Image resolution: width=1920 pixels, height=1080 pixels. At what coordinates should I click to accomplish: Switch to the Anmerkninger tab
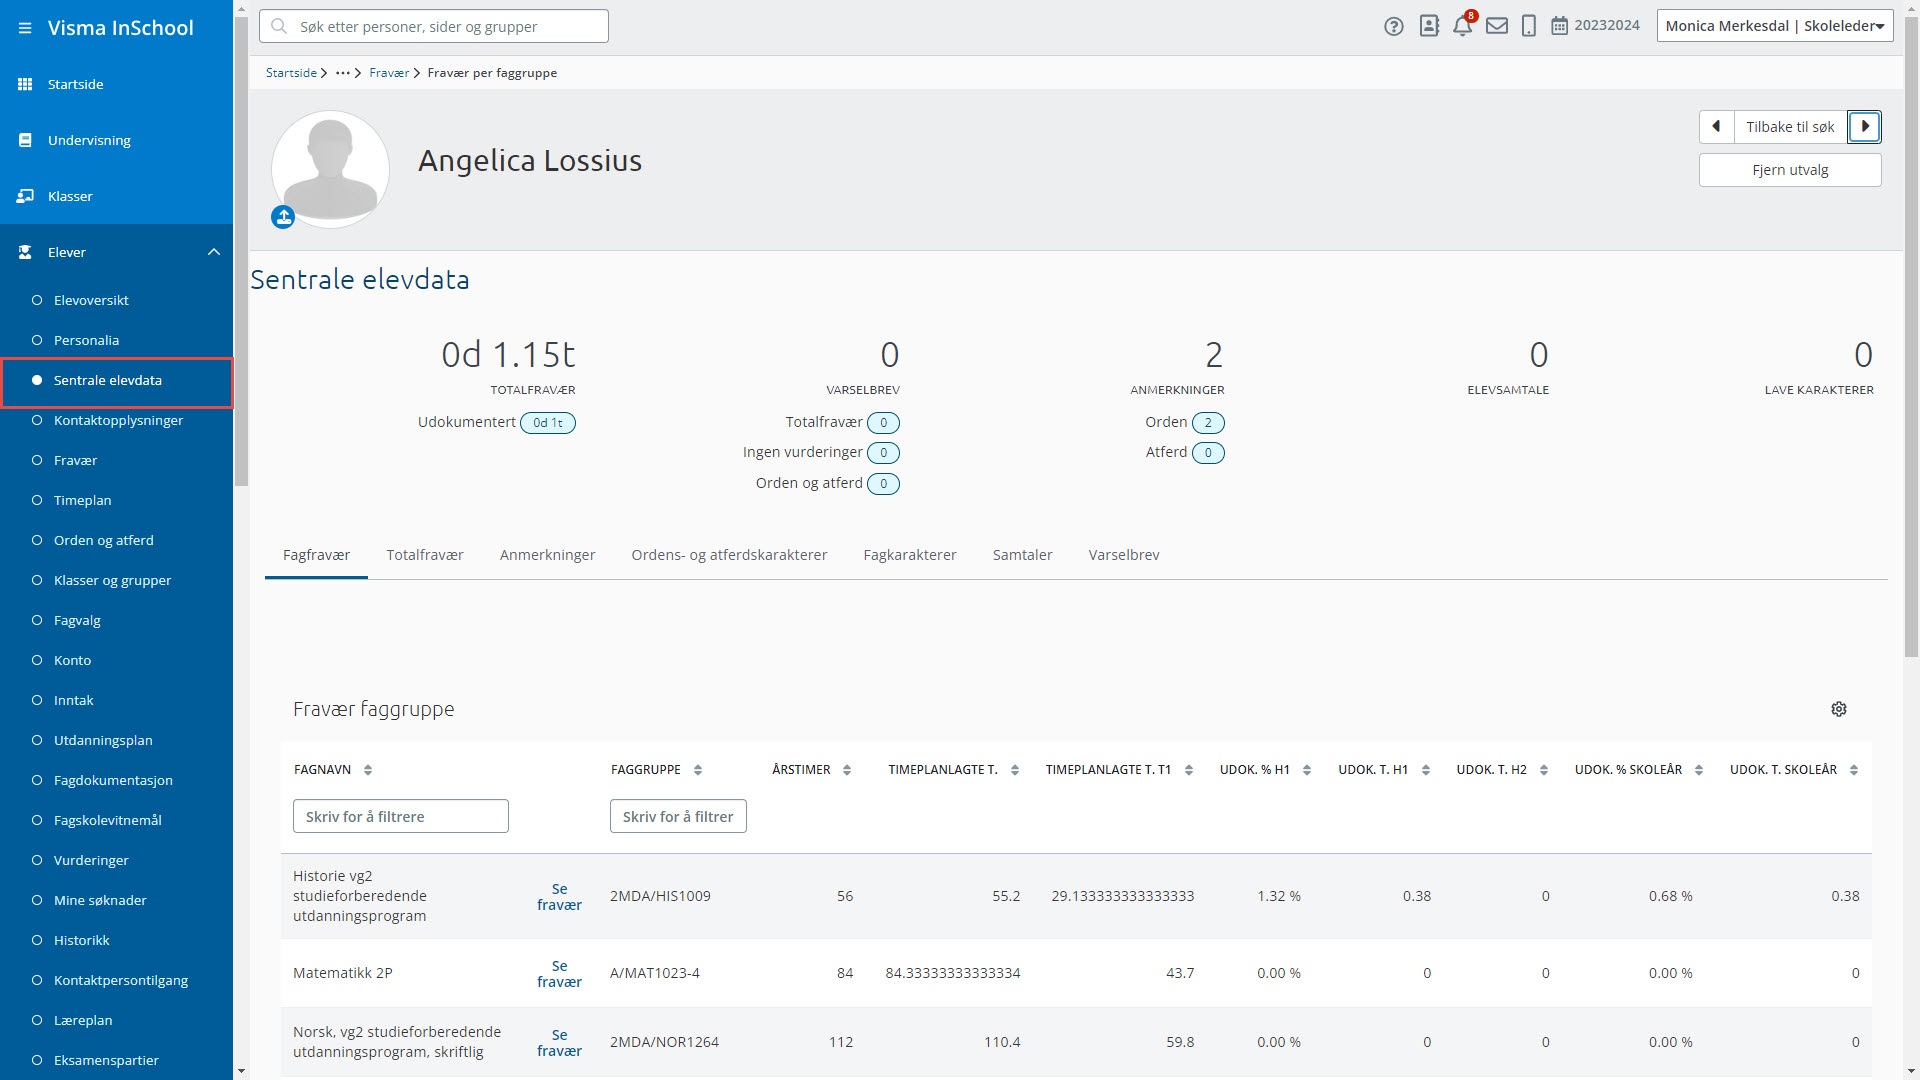(547, 555)
